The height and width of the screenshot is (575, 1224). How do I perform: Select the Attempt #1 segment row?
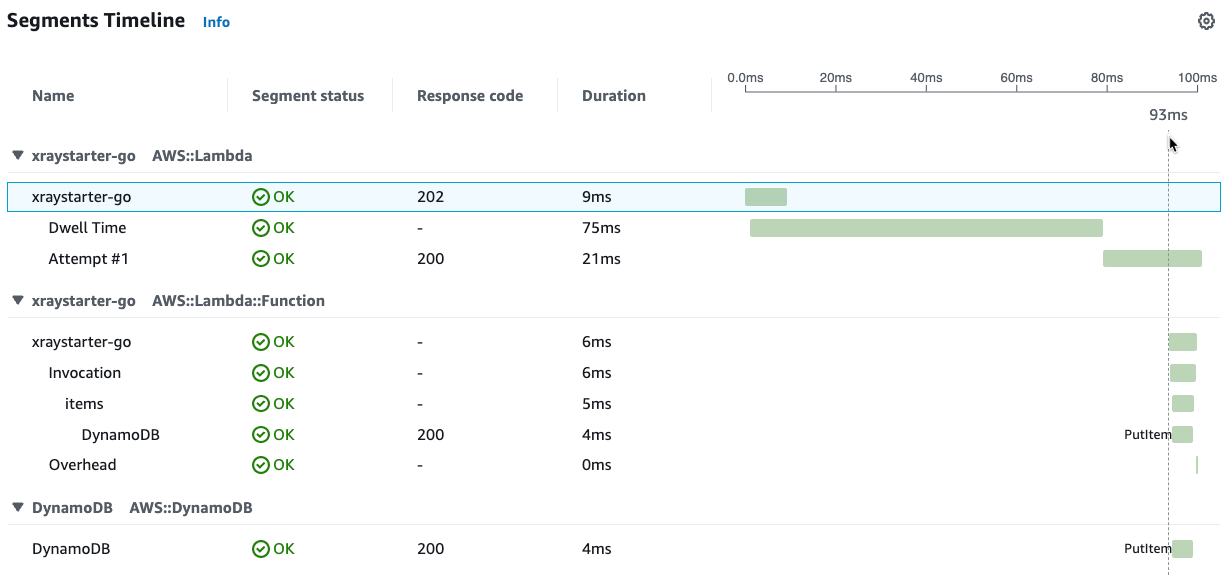[613, 259]
